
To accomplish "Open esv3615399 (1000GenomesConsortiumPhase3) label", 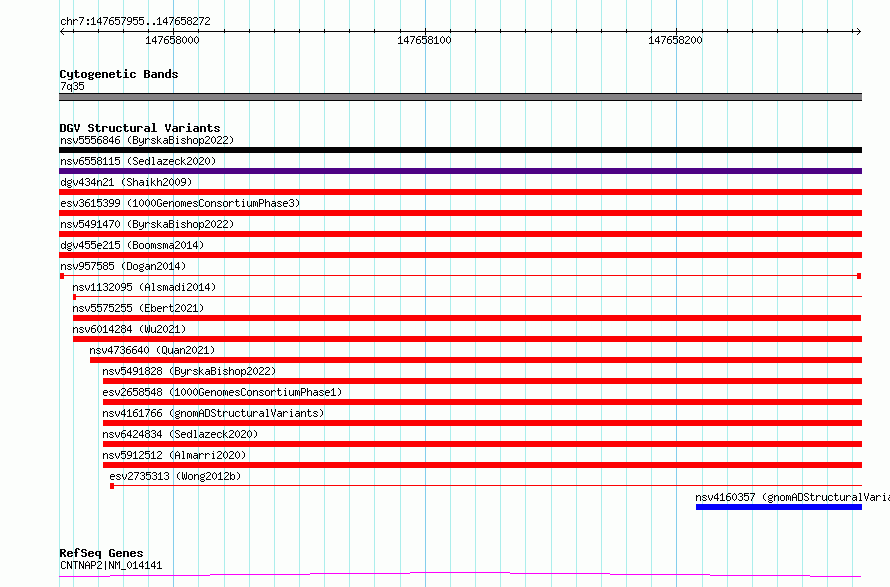I will point(180,203).
